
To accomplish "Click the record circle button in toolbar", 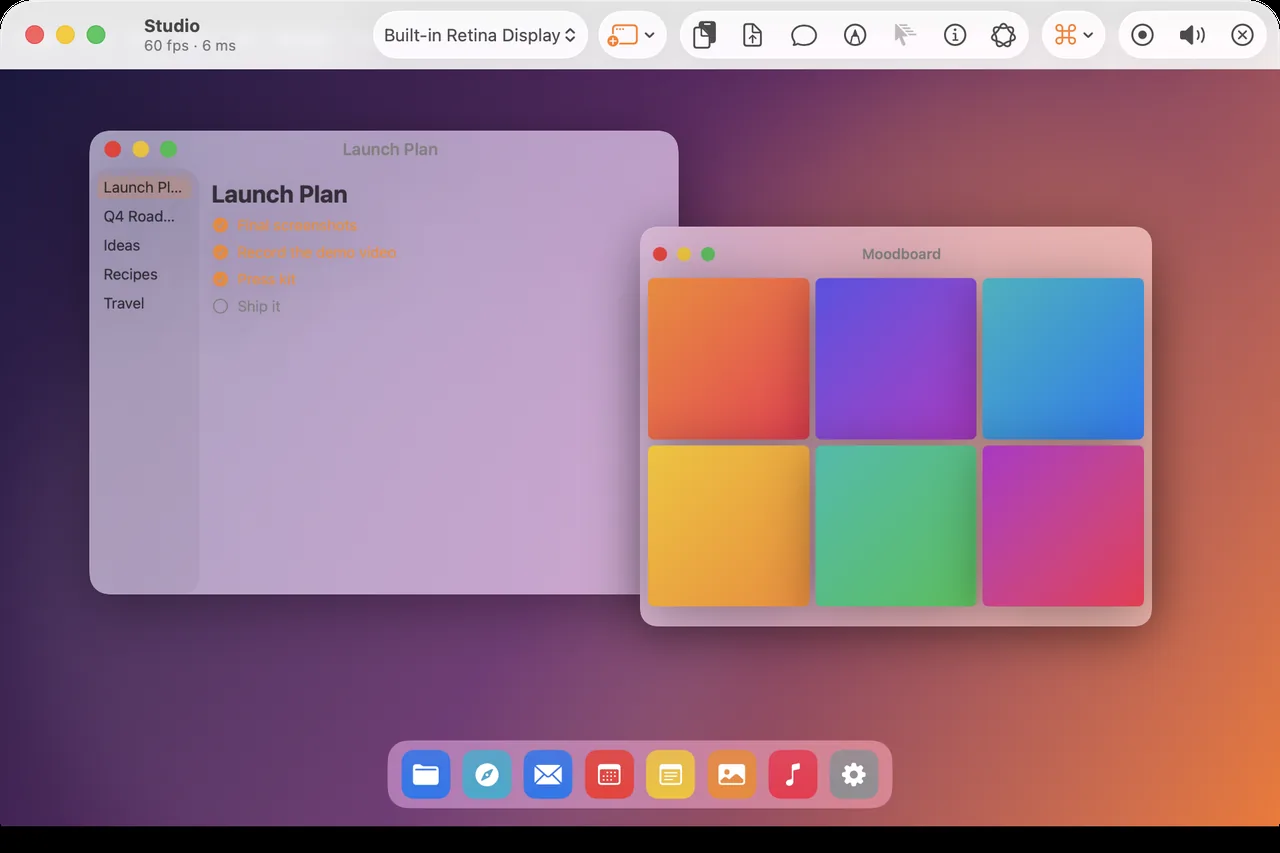I will coord(1142,35).
